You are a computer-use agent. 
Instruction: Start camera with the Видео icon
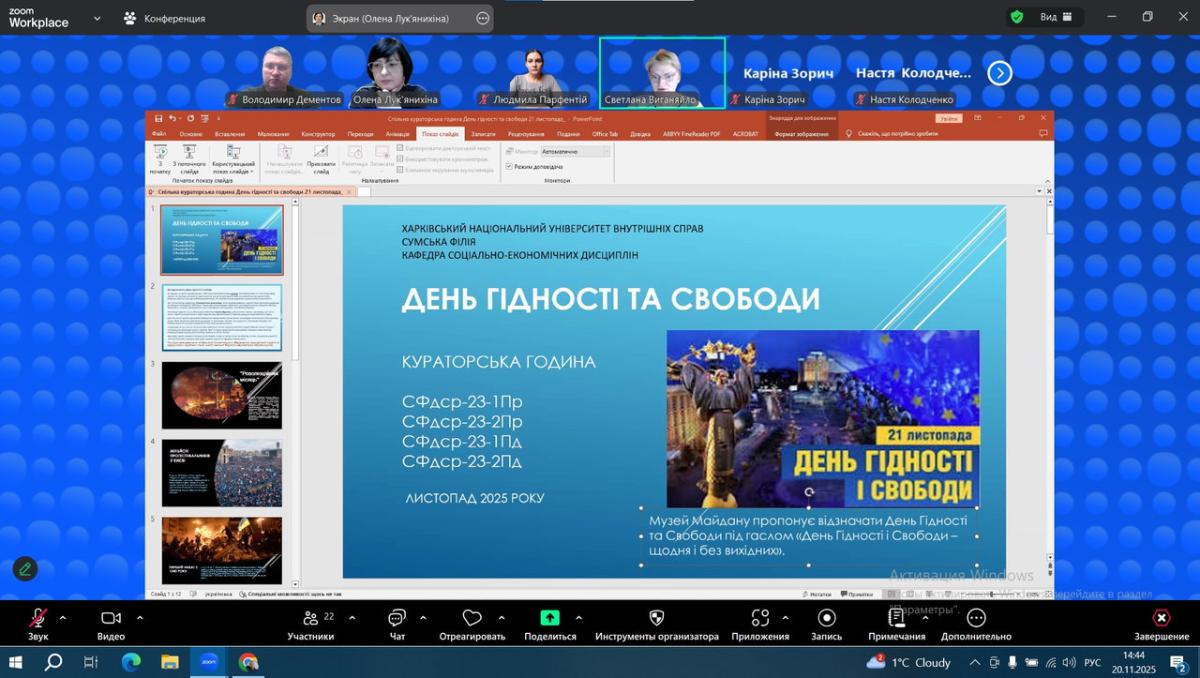tap(111, 618)
